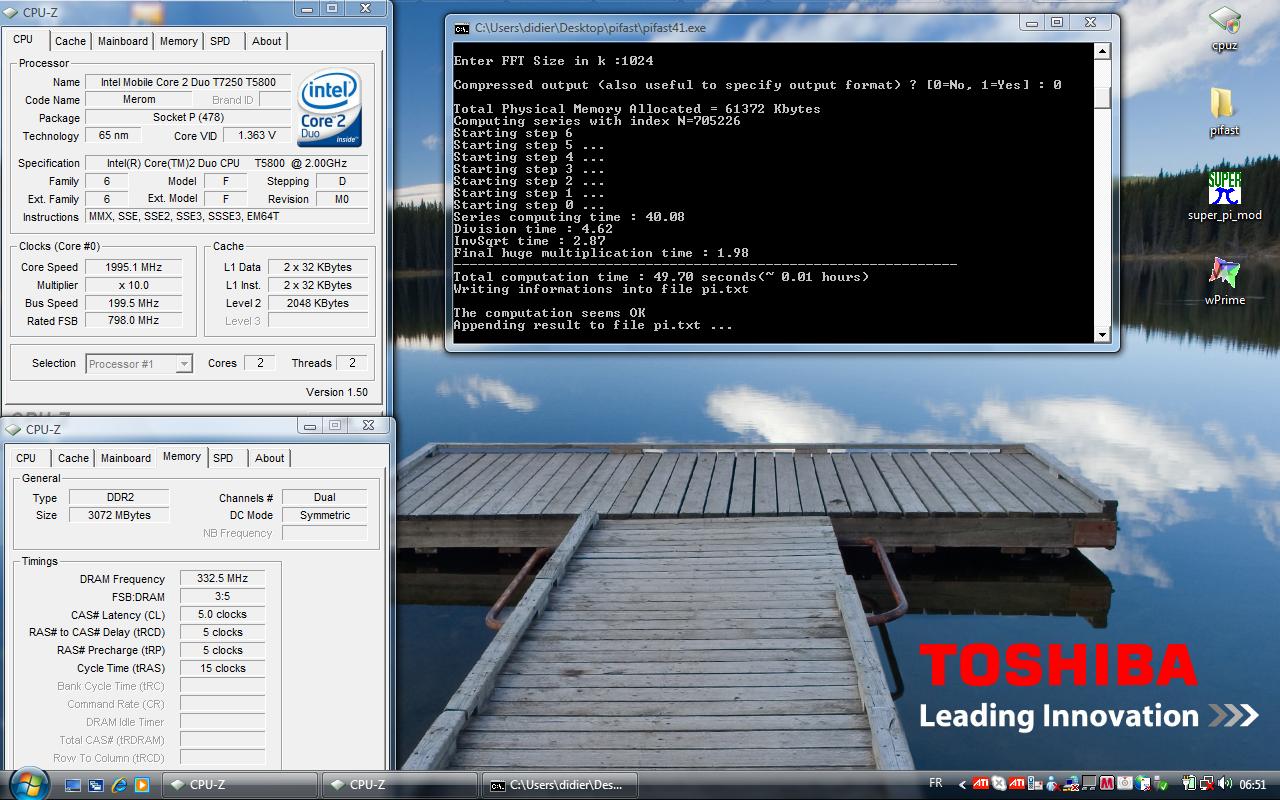The image size is (1280, 800).
Task: Click Code Name value 'Merom'
Action: click(x=139, y=100)
